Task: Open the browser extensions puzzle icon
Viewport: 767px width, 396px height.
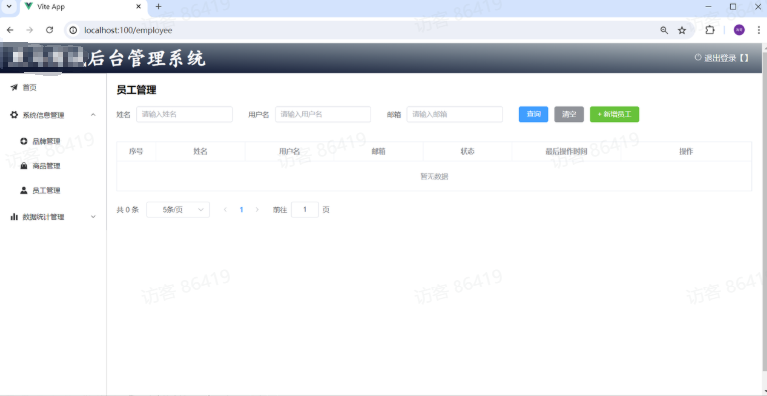Action: point(710,30)
